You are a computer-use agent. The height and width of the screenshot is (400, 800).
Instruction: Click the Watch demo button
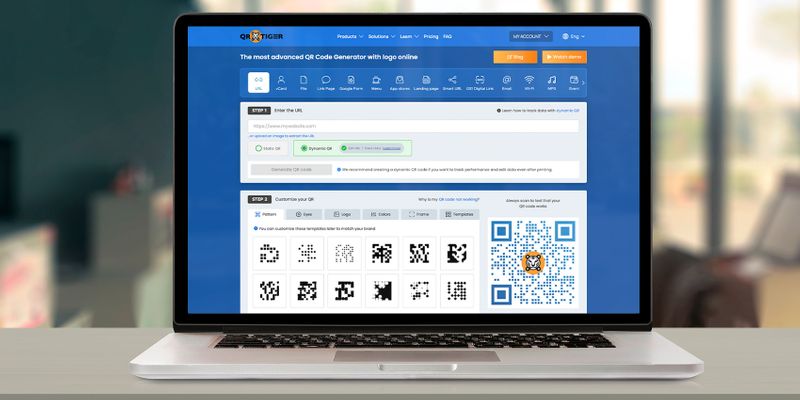564,57
